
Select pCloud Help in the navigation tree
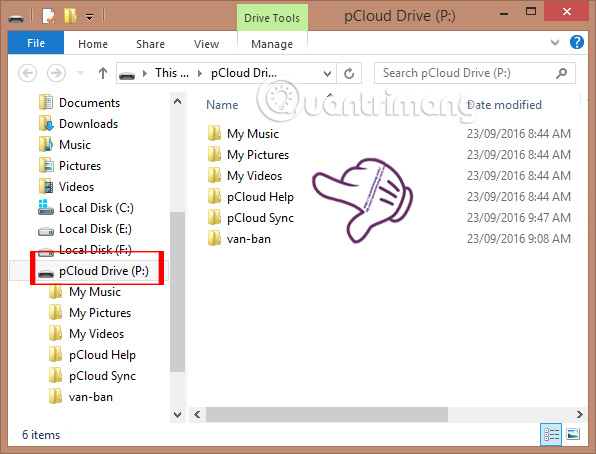102,355
